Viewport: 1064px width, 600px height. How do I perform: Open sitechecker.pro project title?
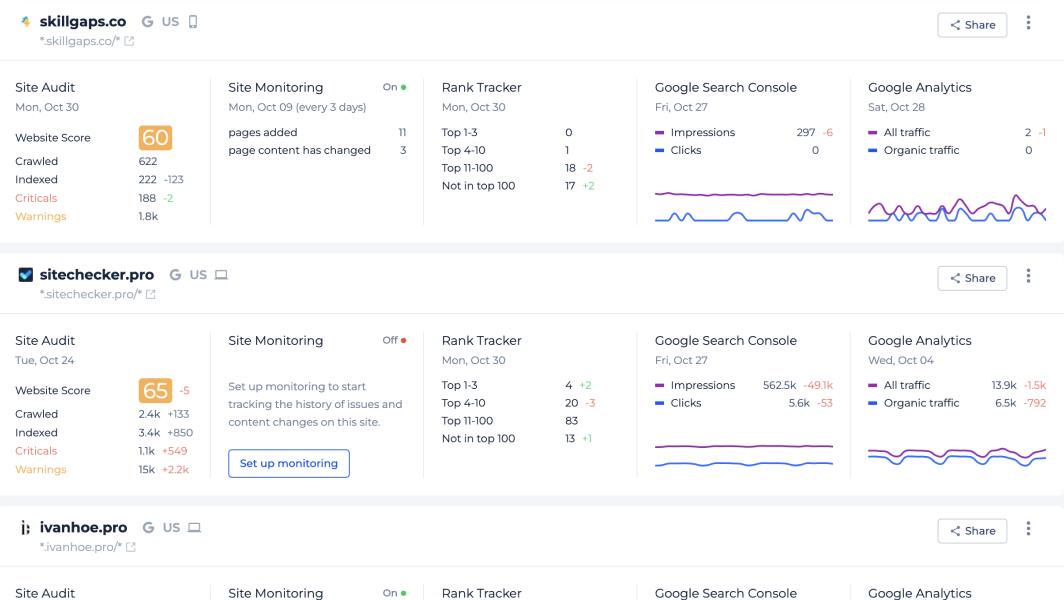(x=97, y=275)
